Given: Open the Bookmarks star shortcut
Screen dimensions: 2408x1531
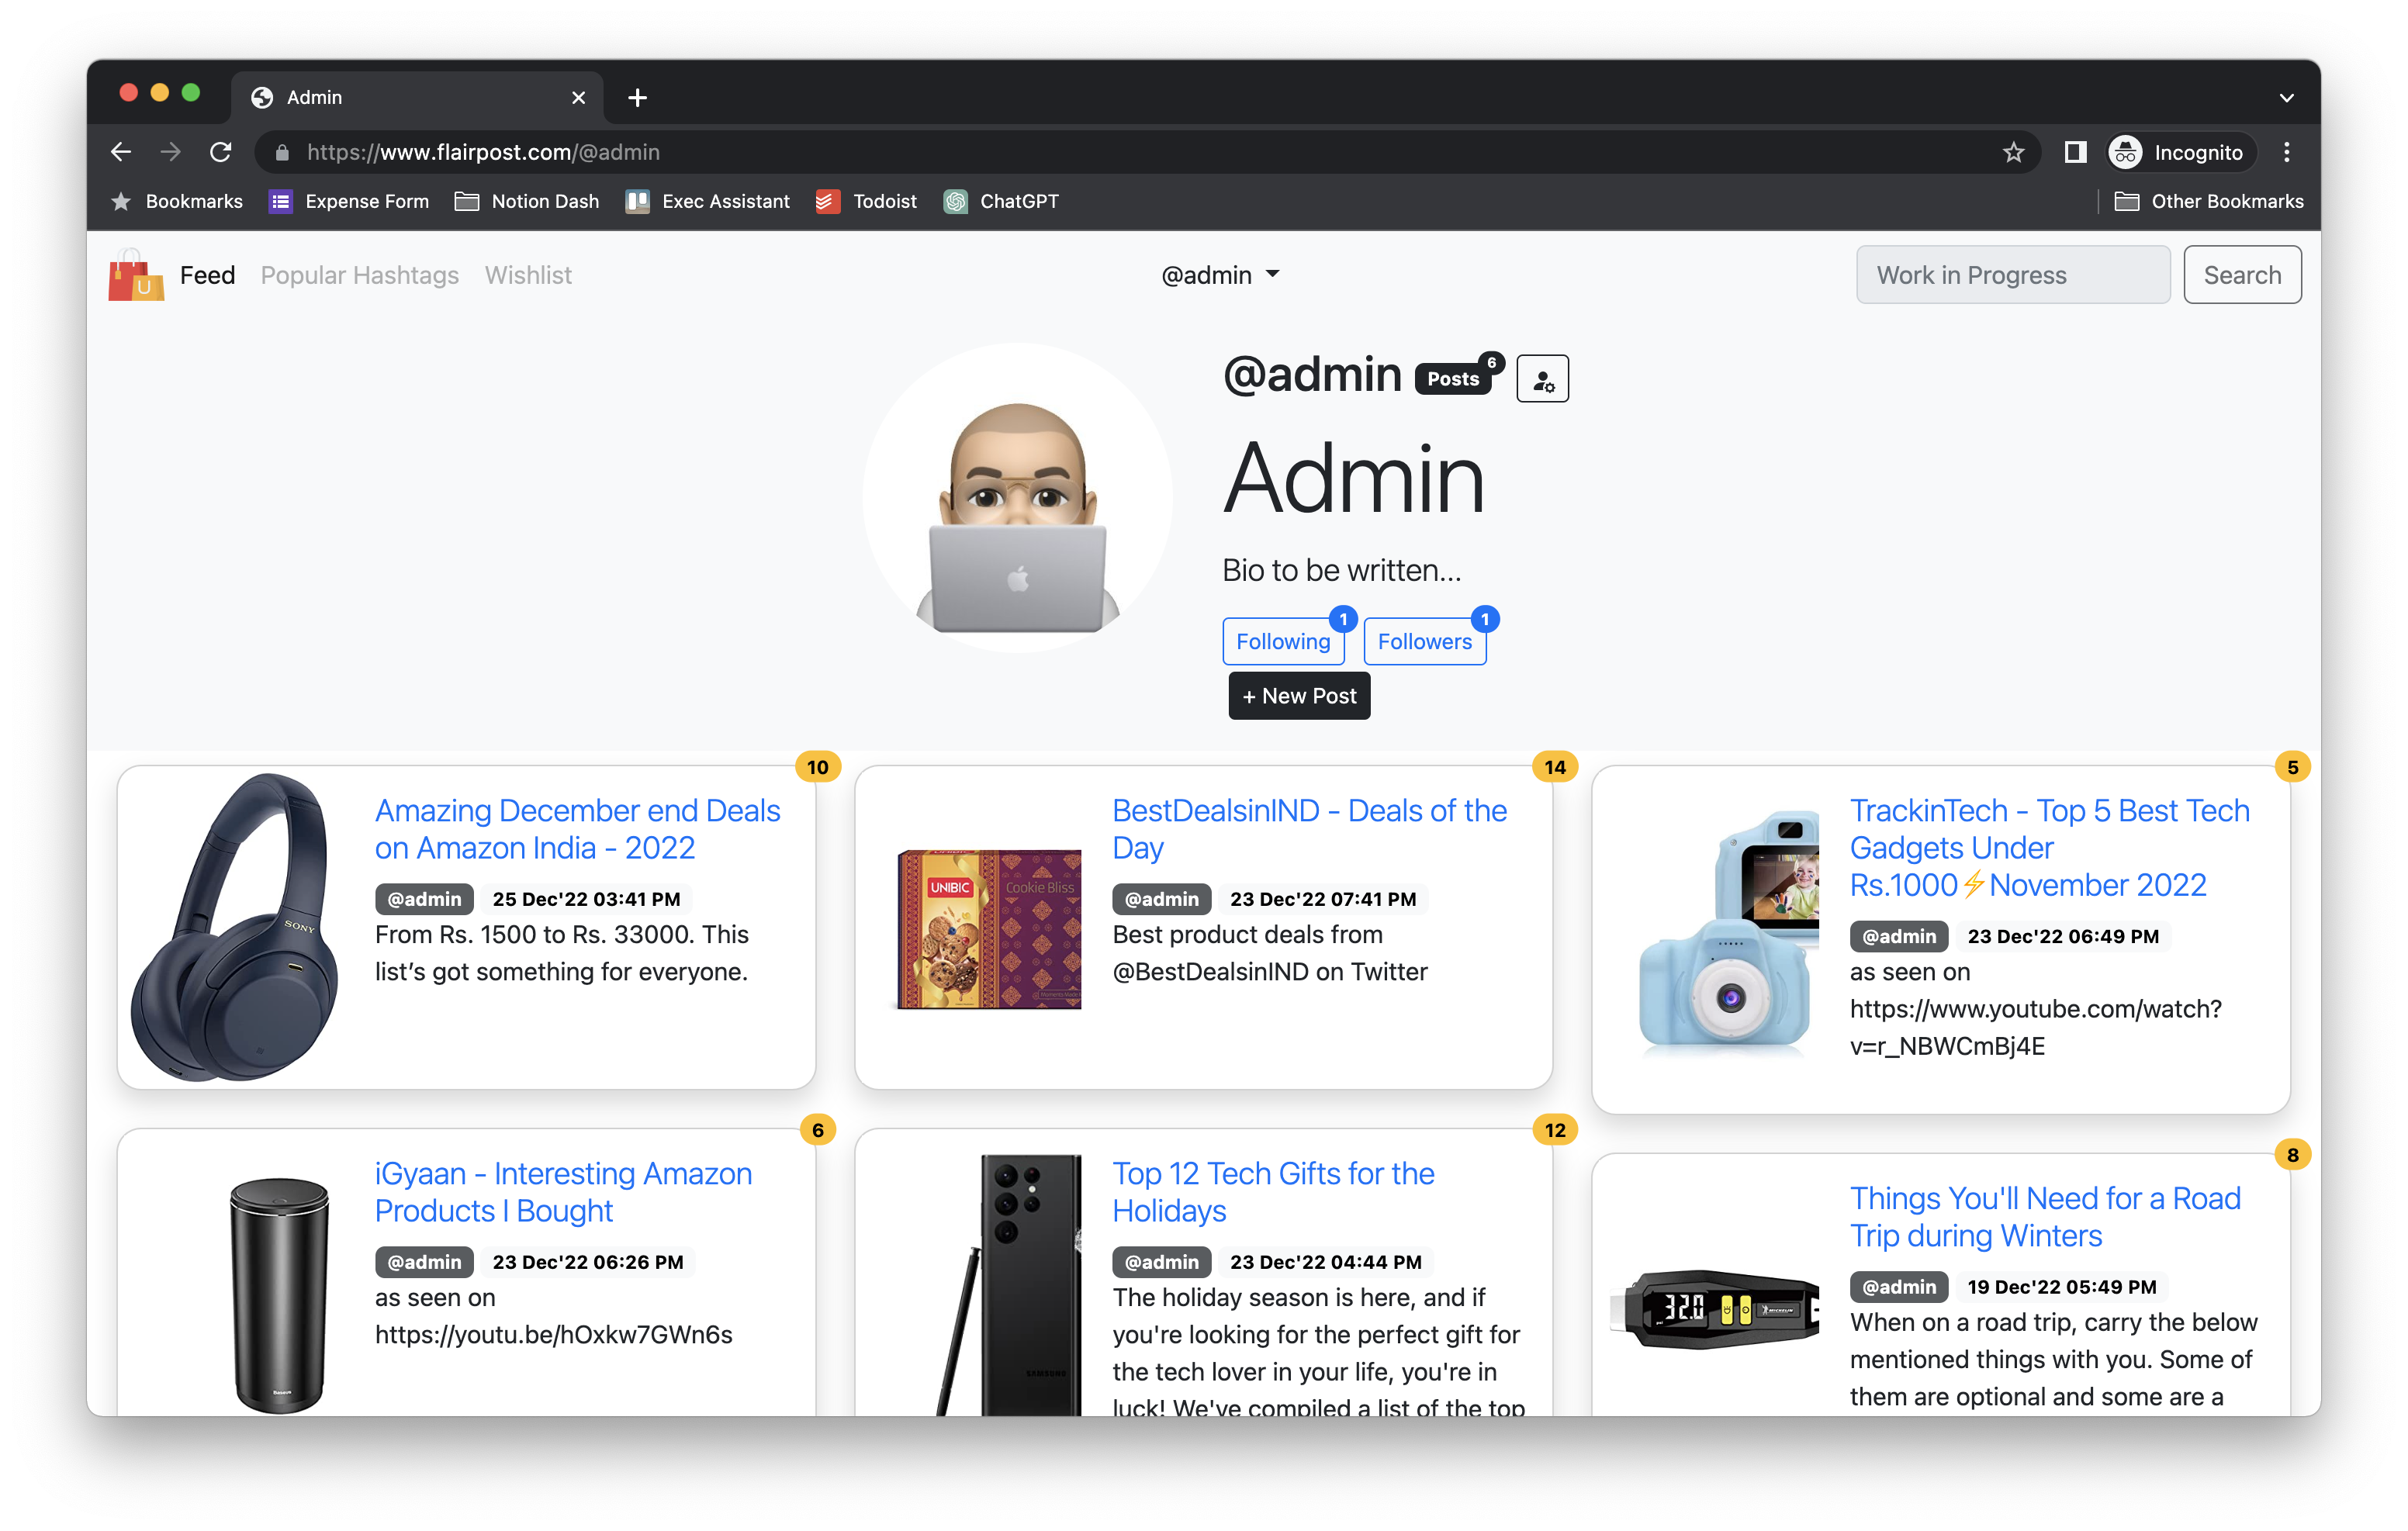Looking at the screenshot, I should 176,201.
